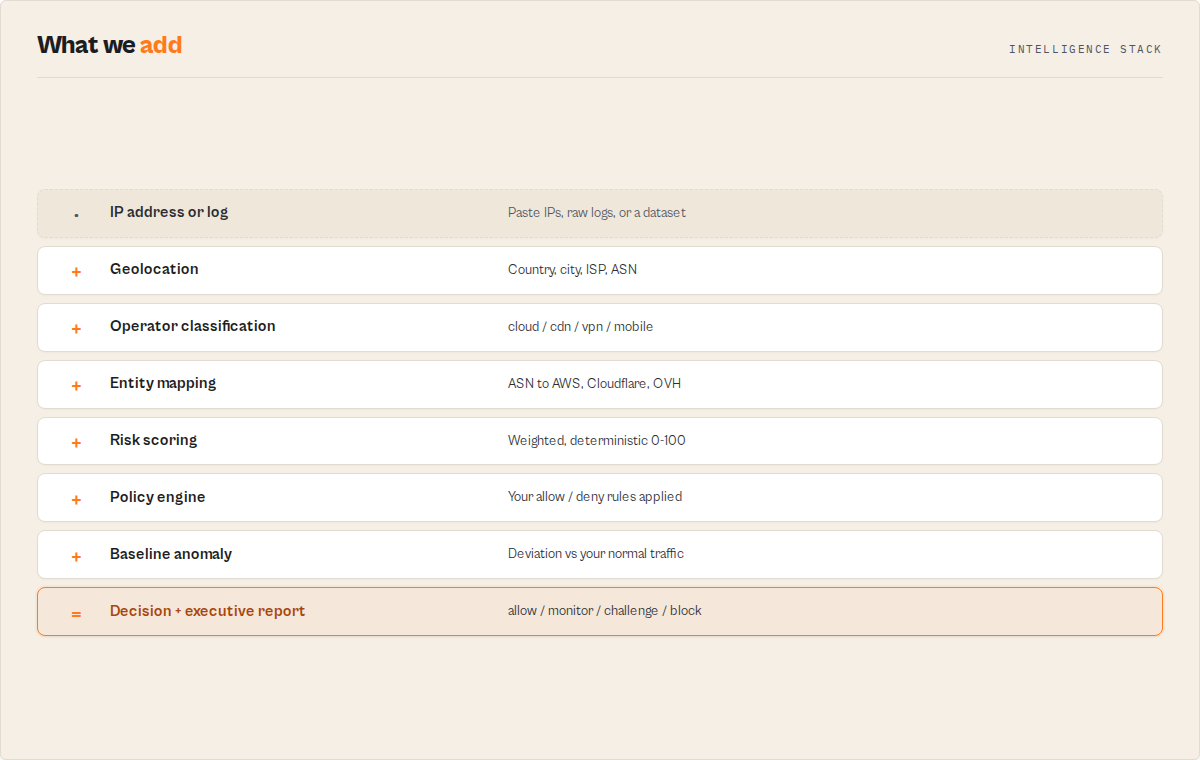The width and height of the screenshot is (1200, 760).
Task: Choose the Baseline anomaly row title
Action: pos(171,554)
